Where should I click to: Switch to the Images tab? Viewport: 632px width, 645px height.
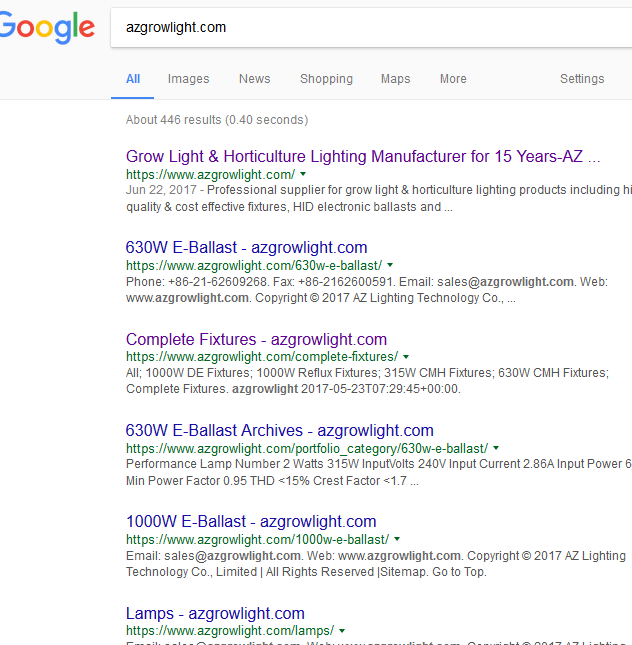[188, 79]
